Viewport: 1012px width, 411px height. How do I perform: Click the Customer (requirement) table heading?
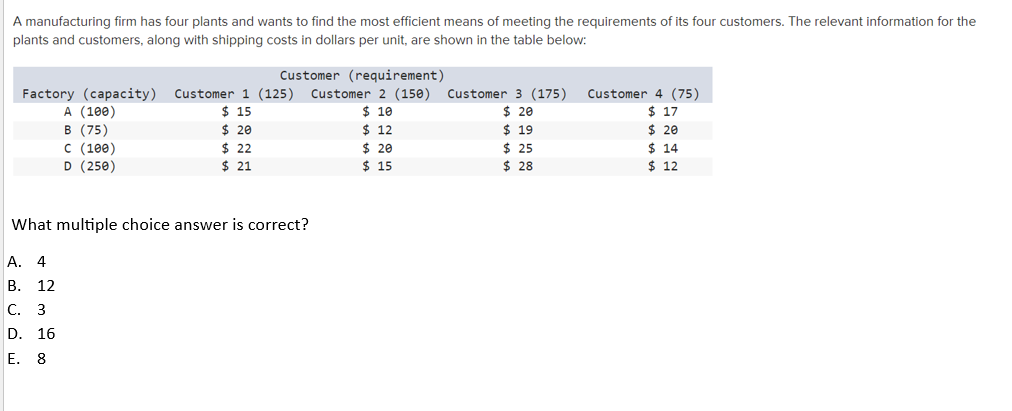(x=362, y=76)
